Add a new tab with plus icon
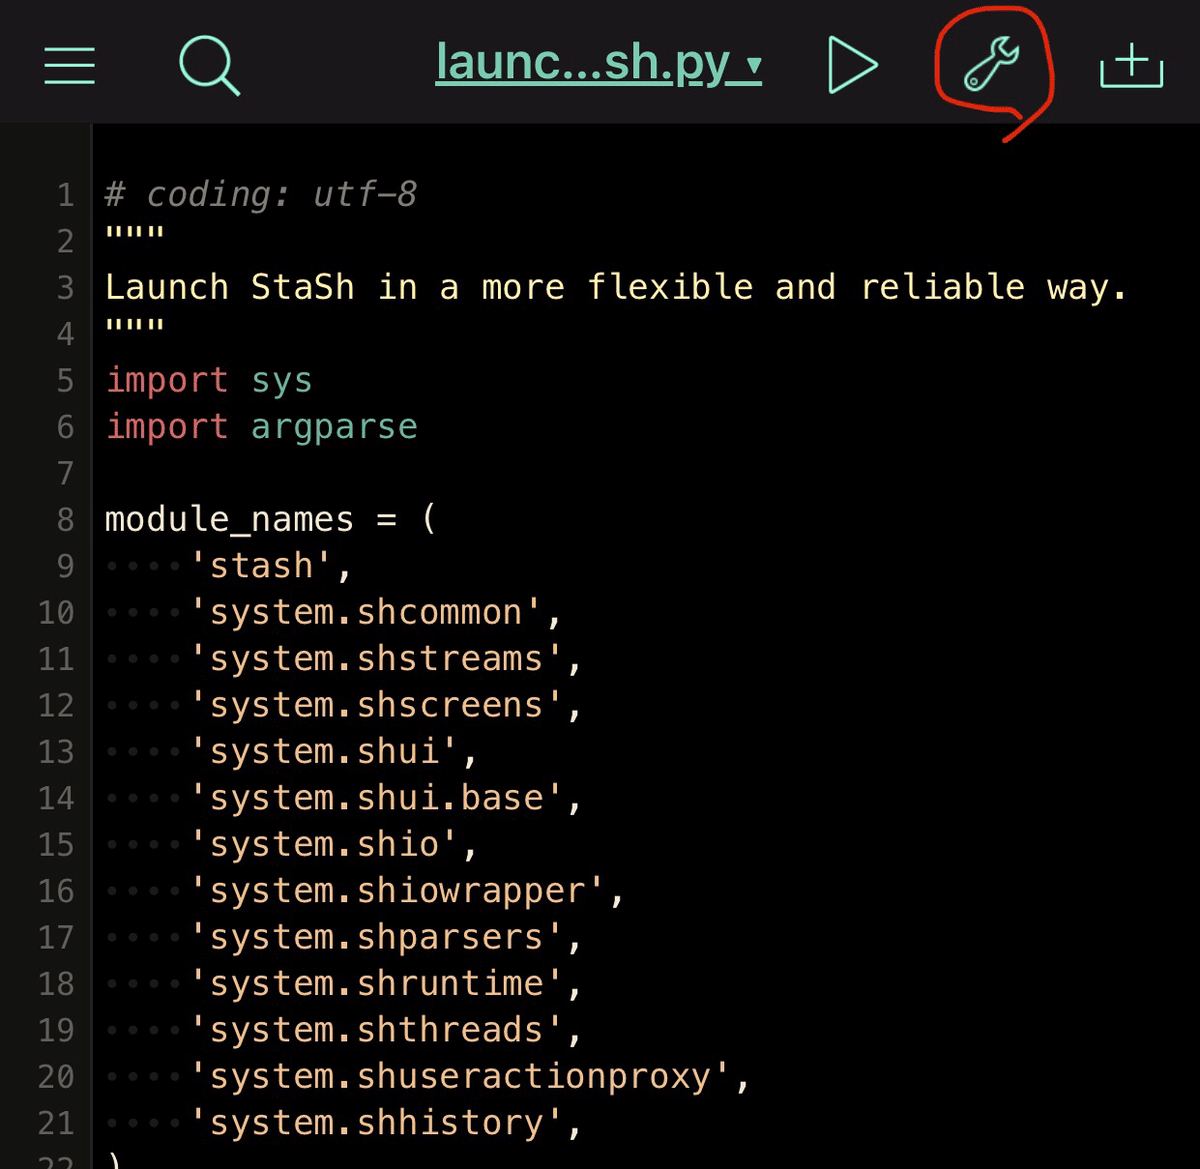Viewport: 1200px width, 1169px height. [x=1131, y=66]
